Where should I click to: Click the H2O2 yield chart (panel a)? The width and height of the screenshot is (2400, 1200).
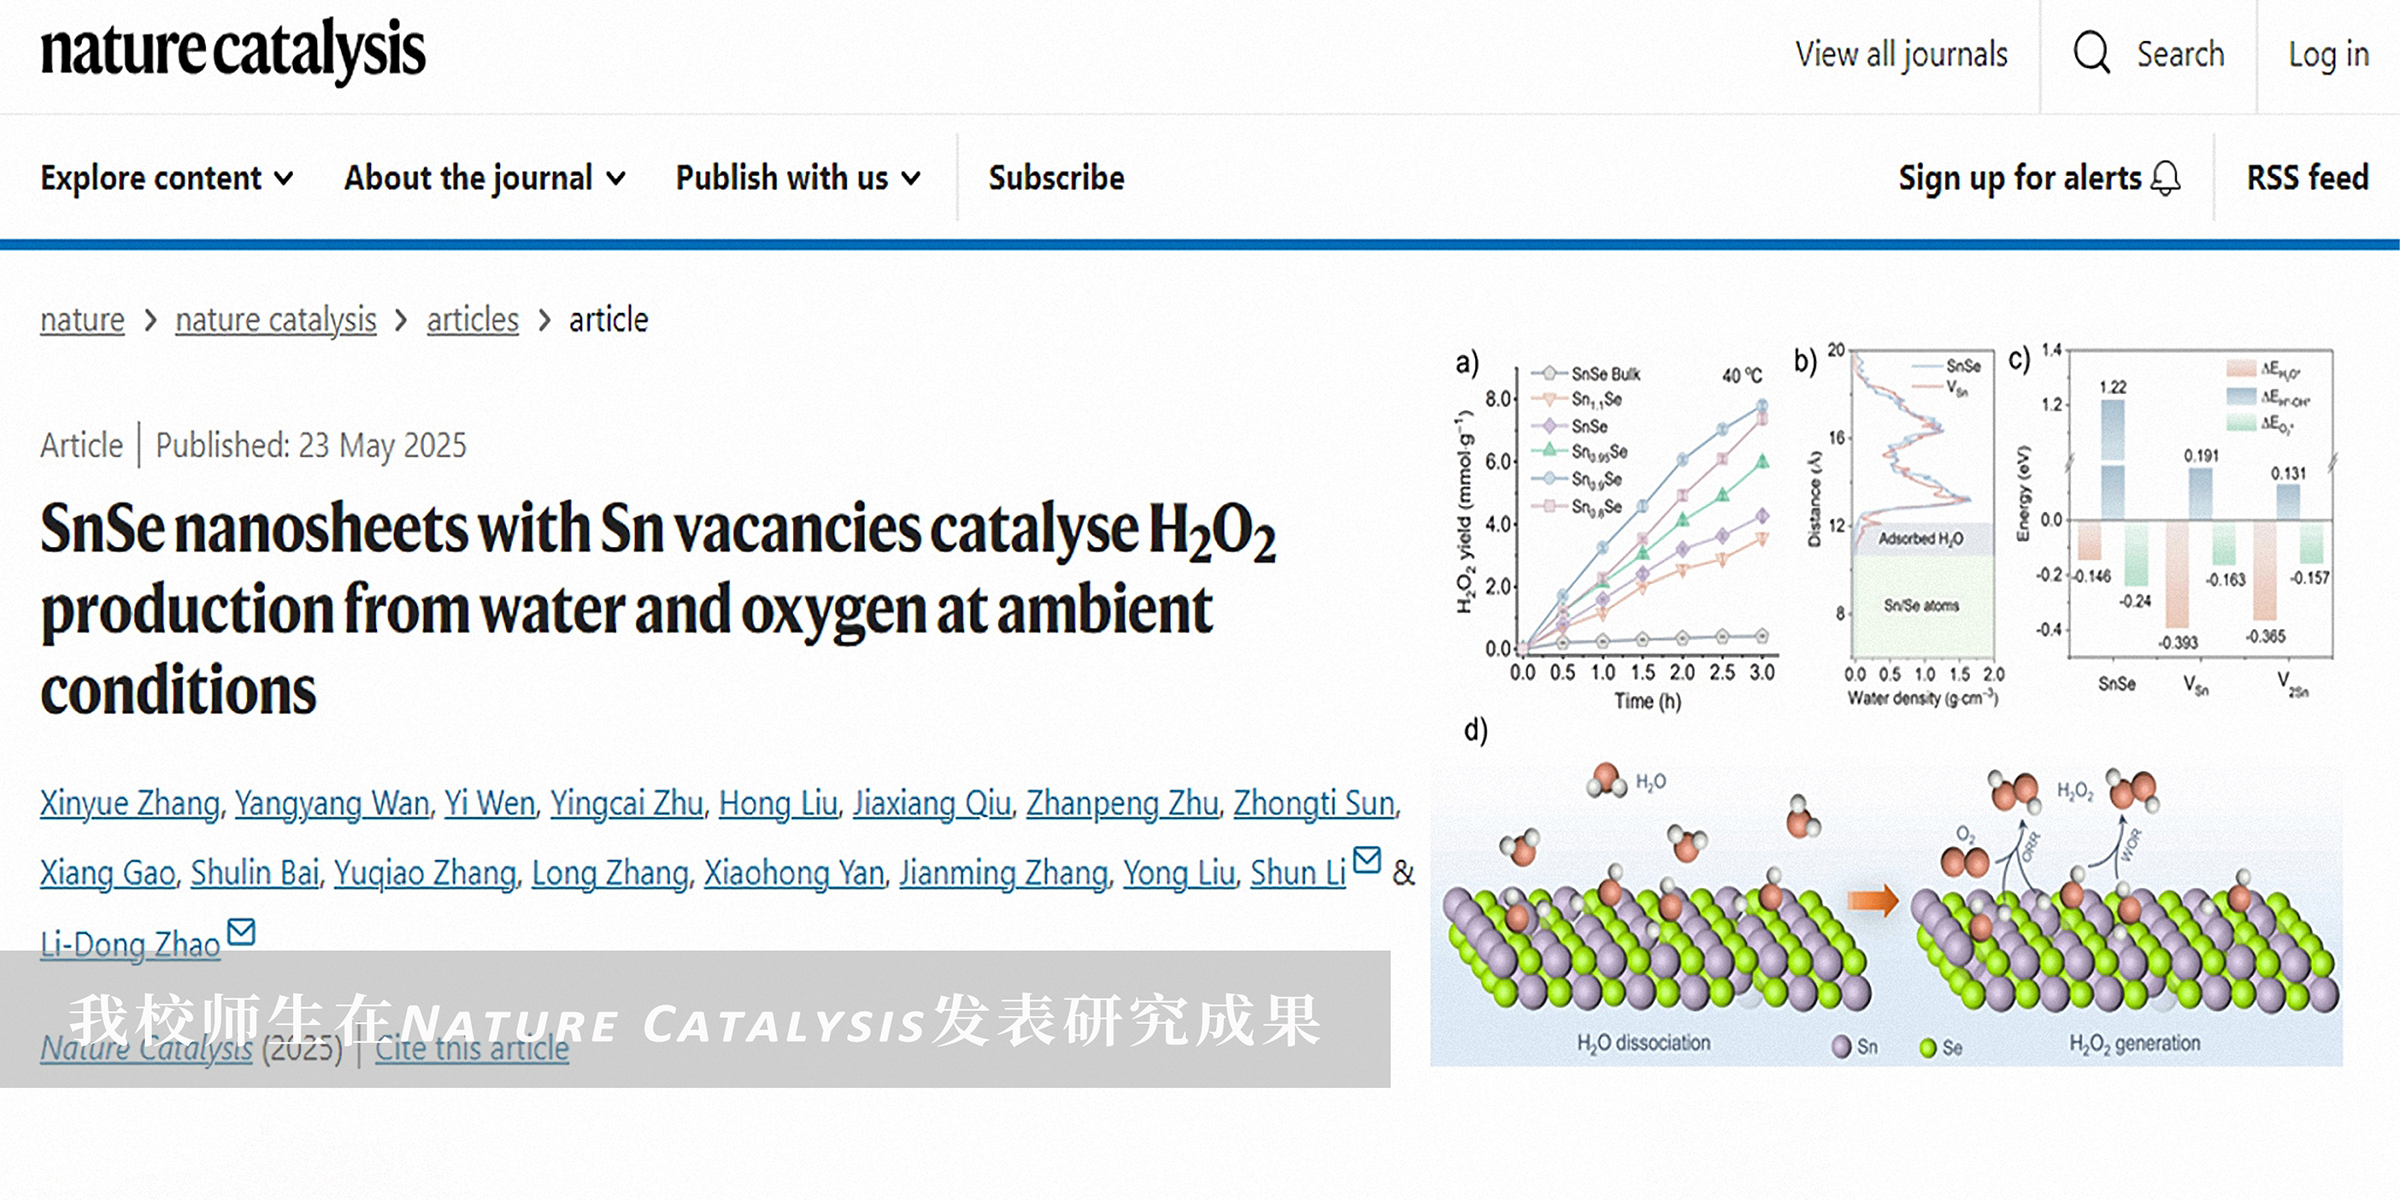(x=1617, y=530)
